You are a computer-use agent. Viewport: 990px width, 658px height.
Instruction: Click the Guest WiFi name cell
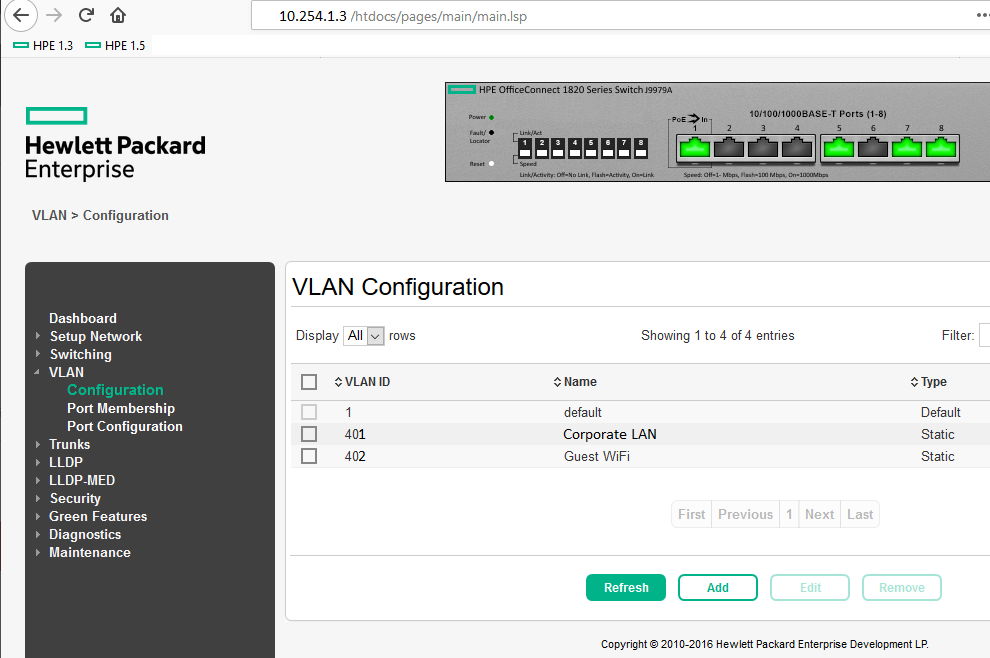pyautogui.click(x=597, y=456)
